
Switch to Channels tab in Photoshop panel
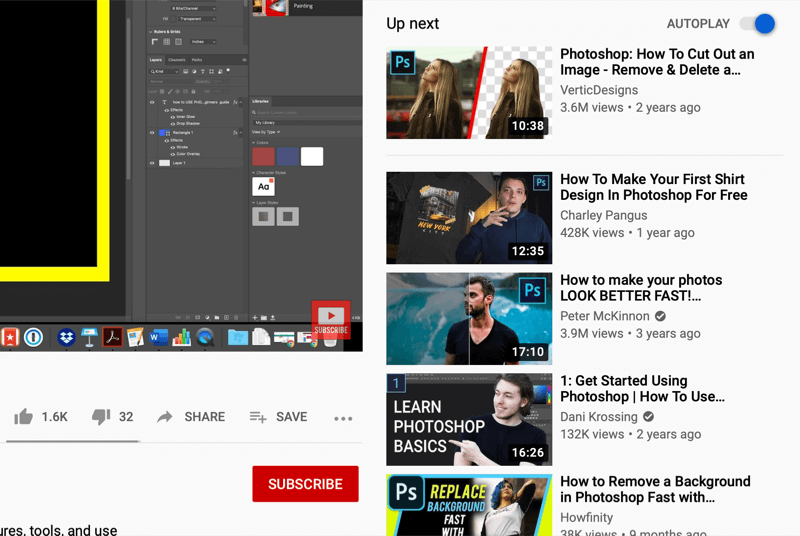coord(177,60)
